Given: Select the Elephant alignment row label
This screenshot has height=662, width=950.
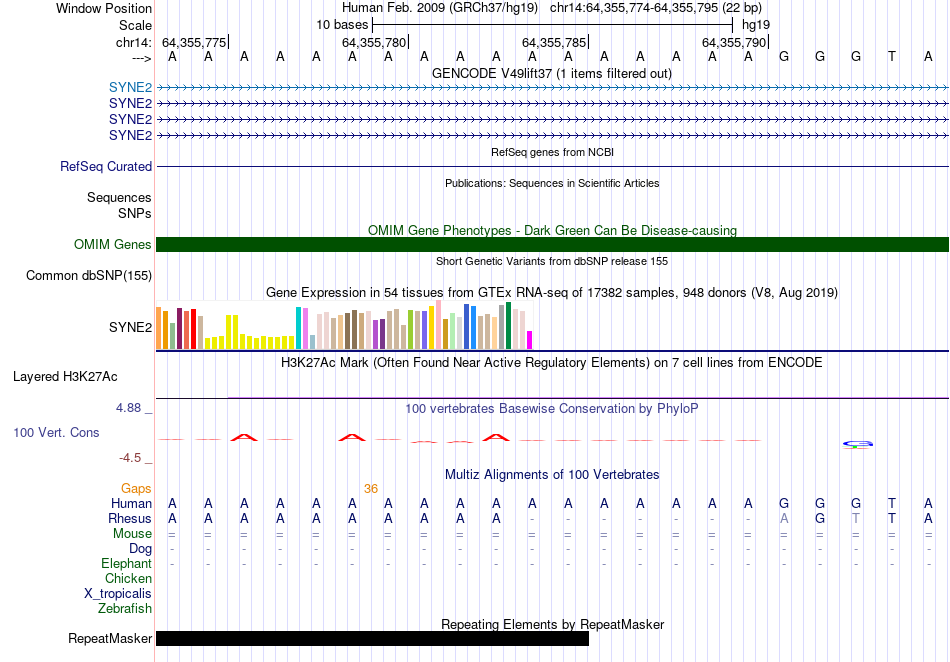Looking at the screenshot, I should tap(126, 563).
